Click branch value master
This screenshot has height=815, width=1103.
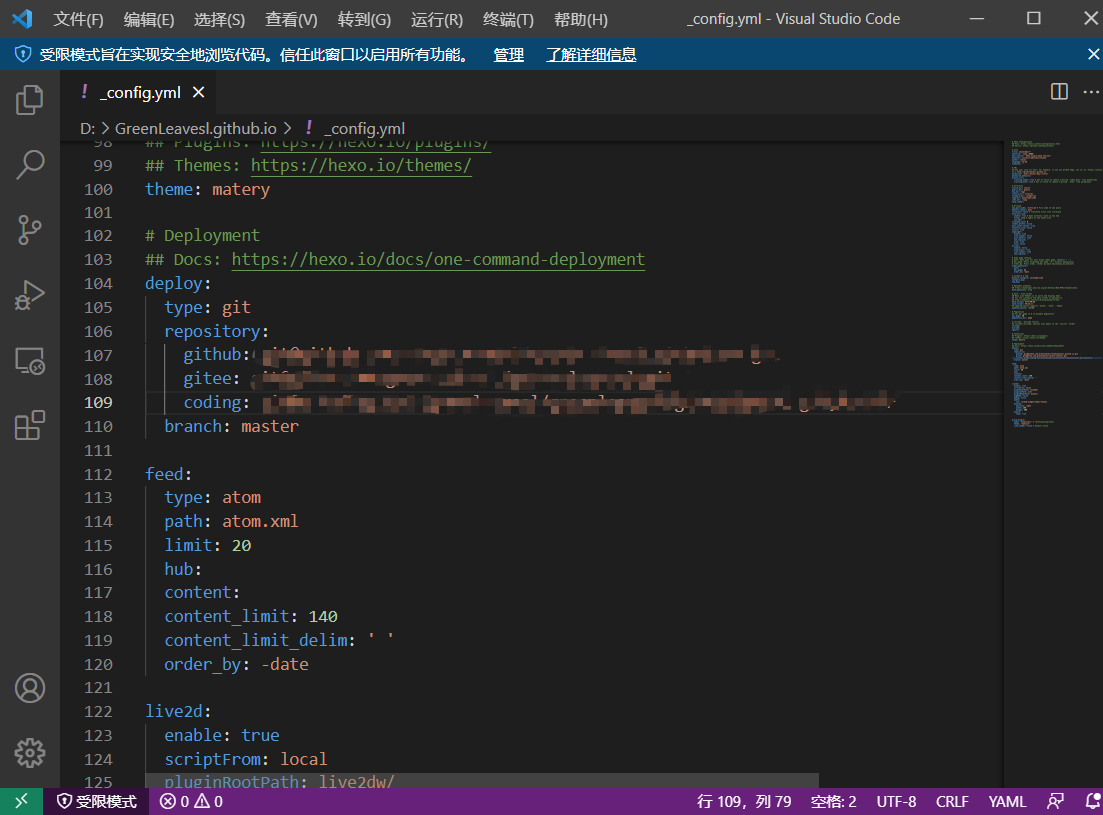[x=269, y=426]
